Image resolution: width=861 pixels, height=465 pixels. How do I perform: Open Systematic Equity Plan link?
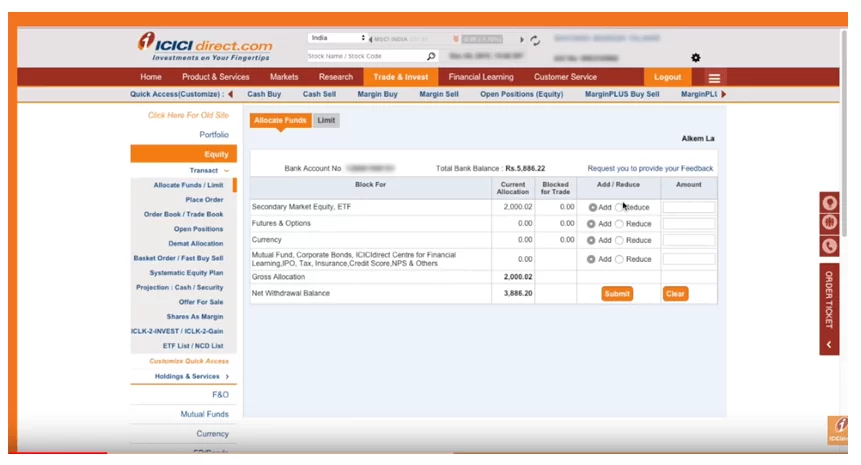186,273
